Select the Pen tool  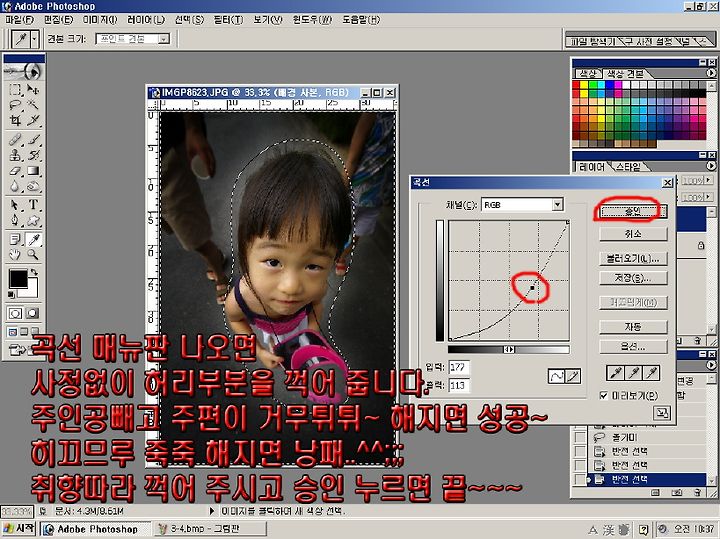tap(15, 221)
